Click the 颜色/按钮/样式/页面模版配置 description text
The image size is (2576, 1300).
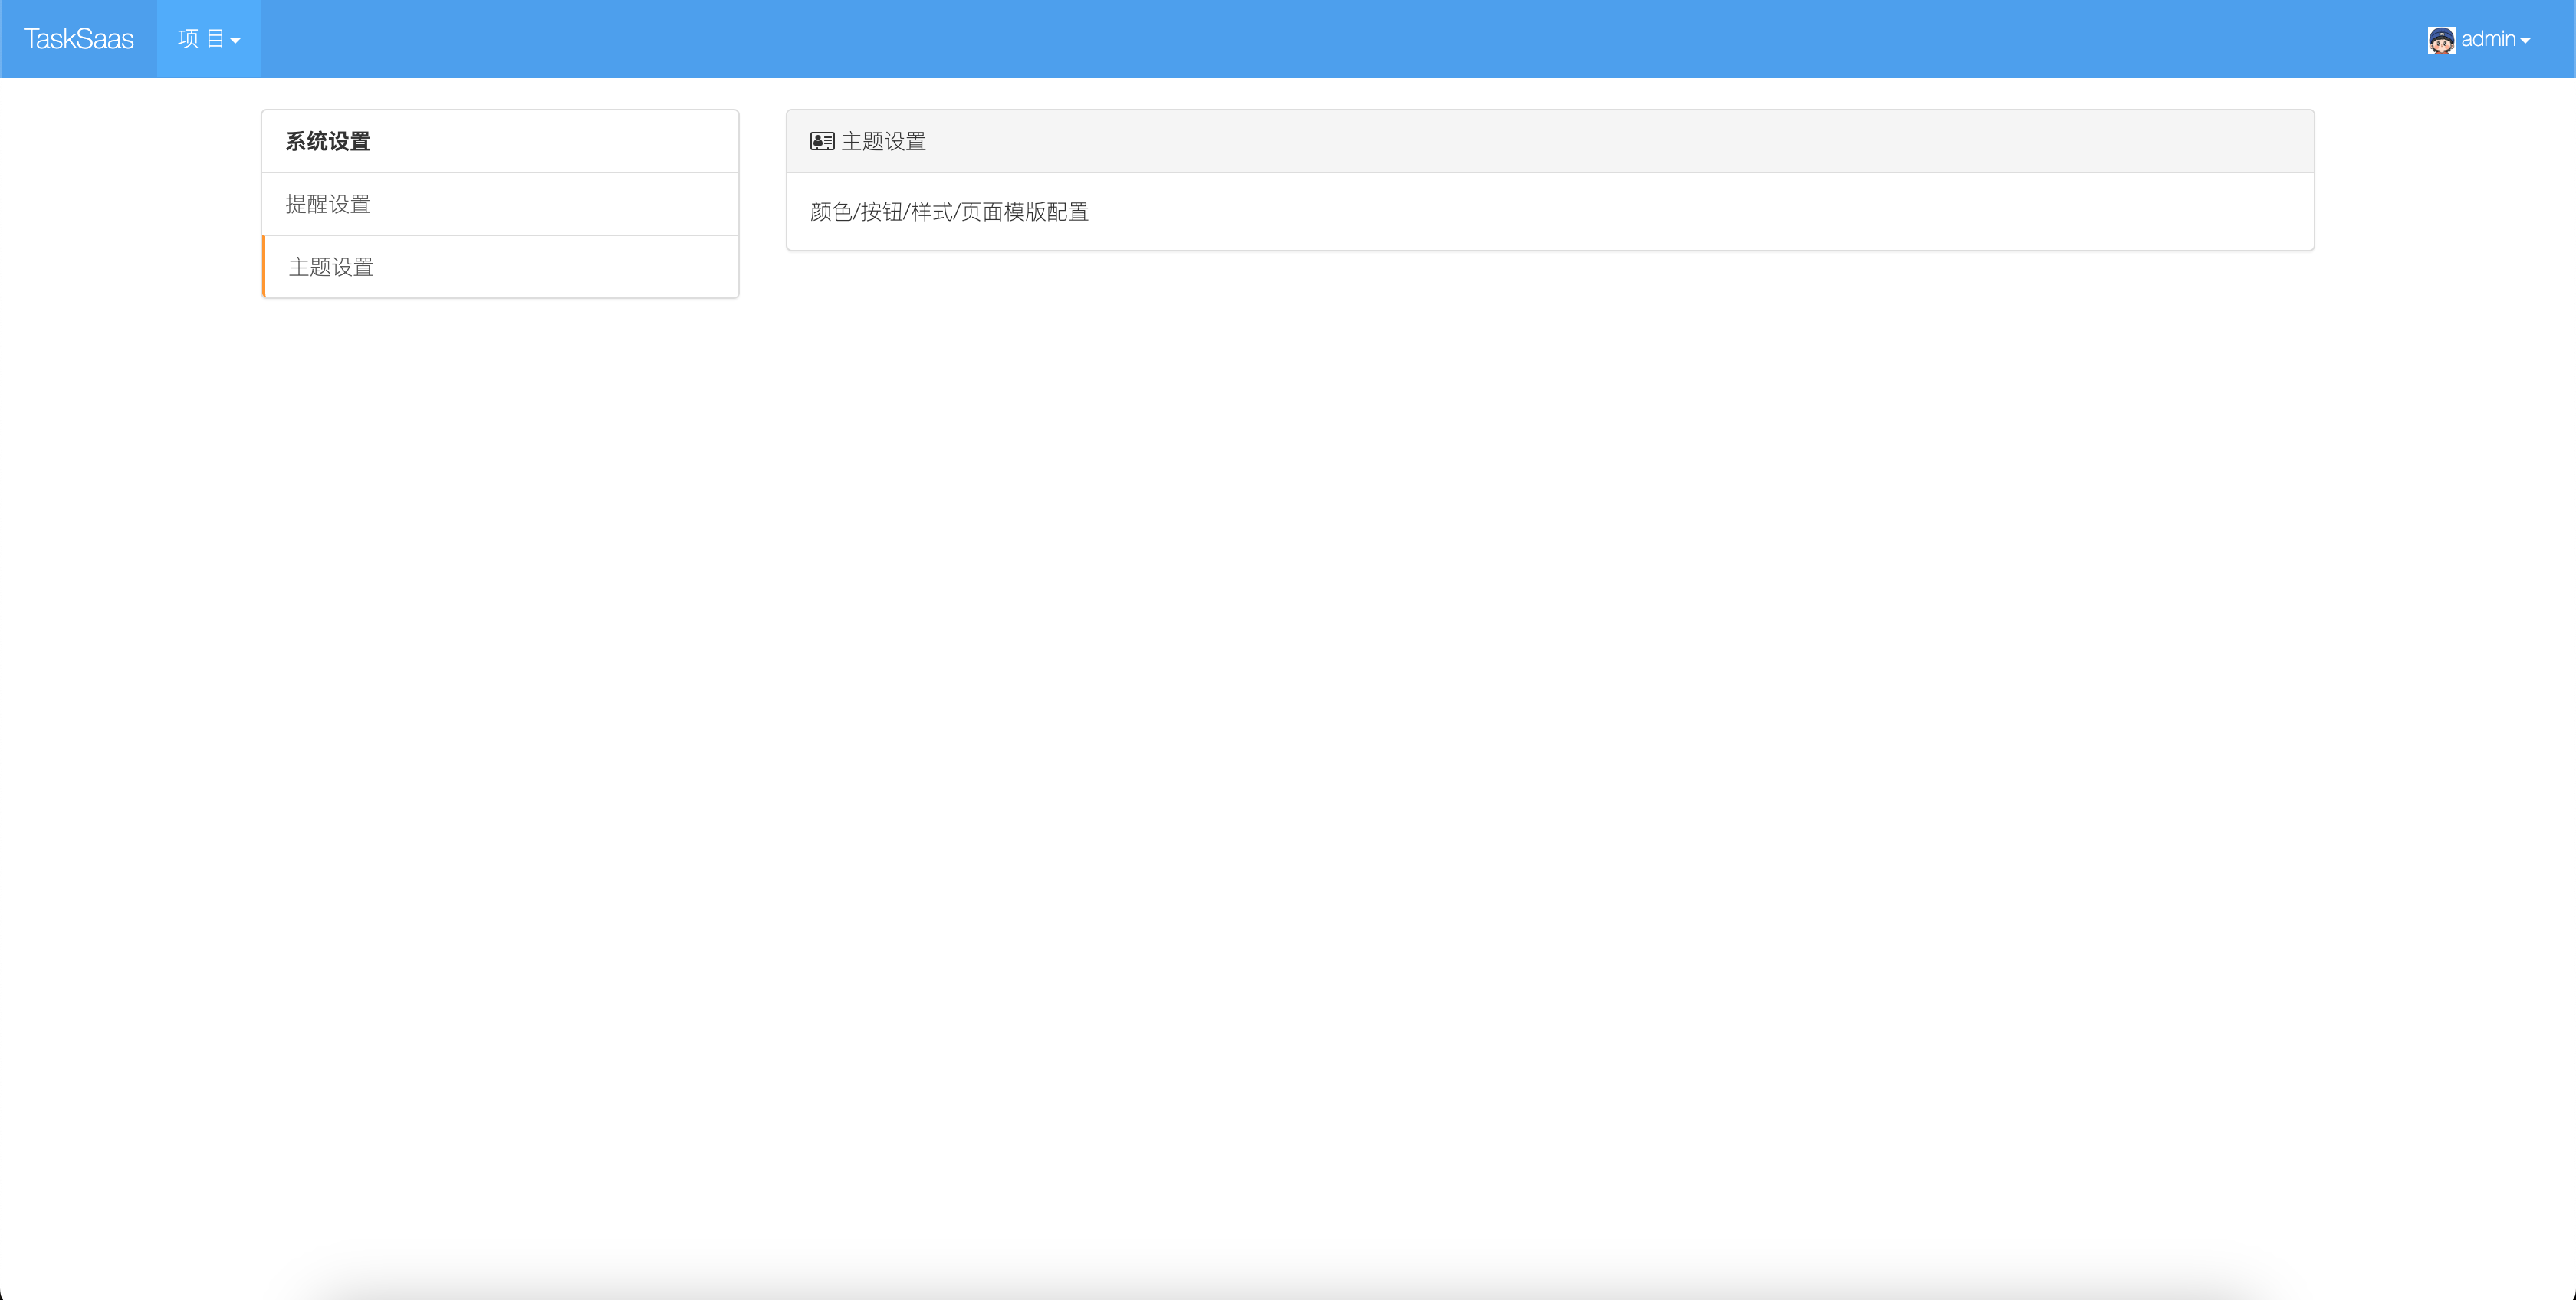[x=949, y=212]
